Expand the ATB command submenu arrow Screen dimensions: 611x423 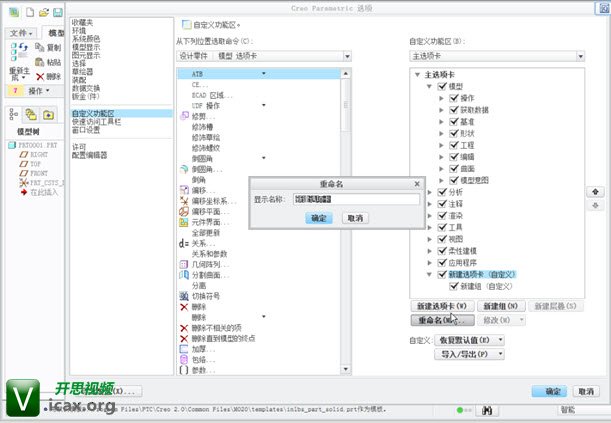[264, 73]
